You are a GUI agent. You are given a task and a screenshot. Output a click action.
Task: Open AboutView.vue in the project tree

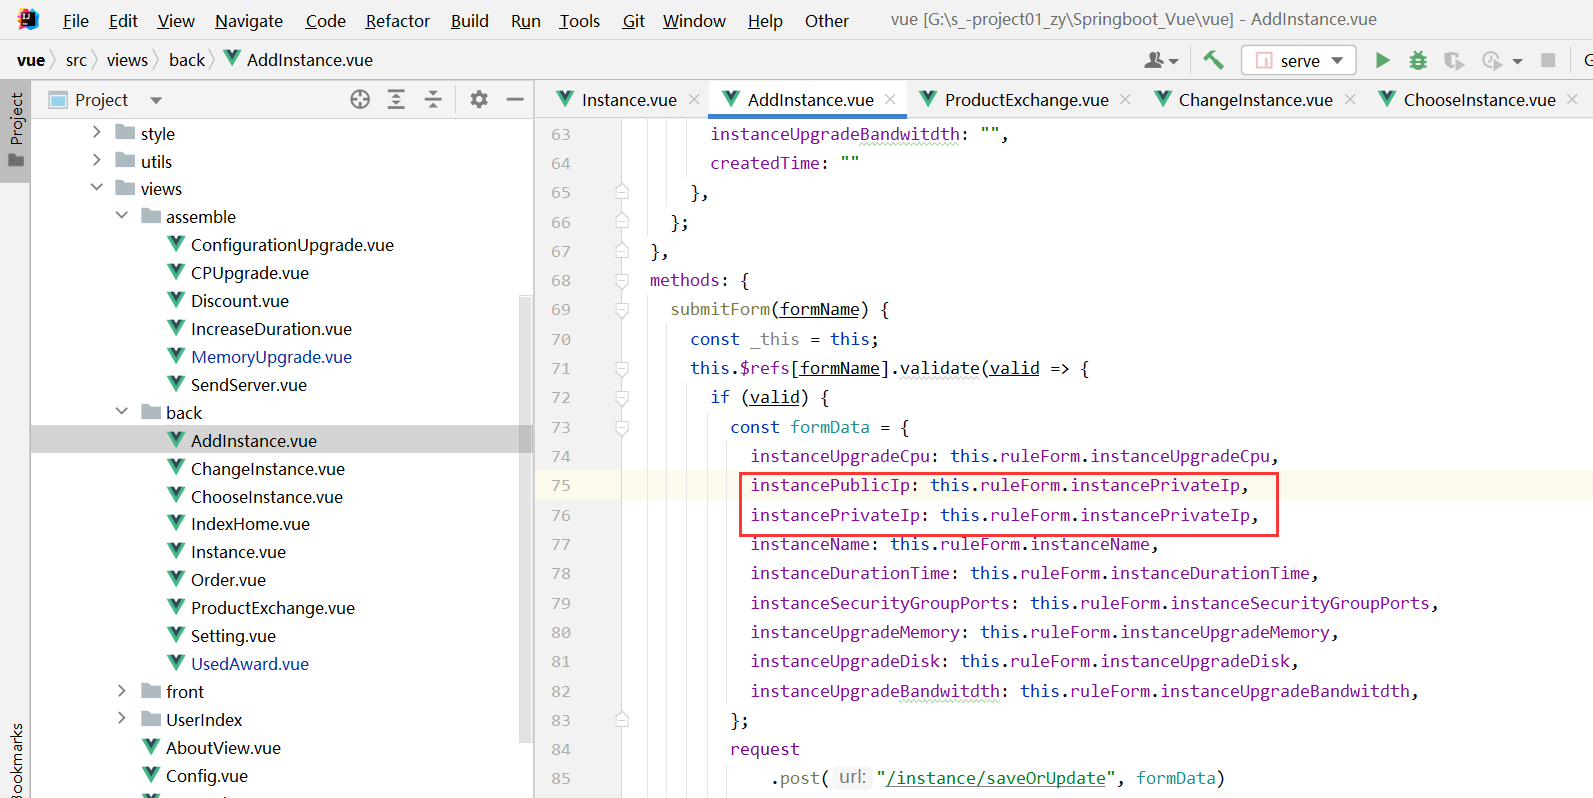222,748
